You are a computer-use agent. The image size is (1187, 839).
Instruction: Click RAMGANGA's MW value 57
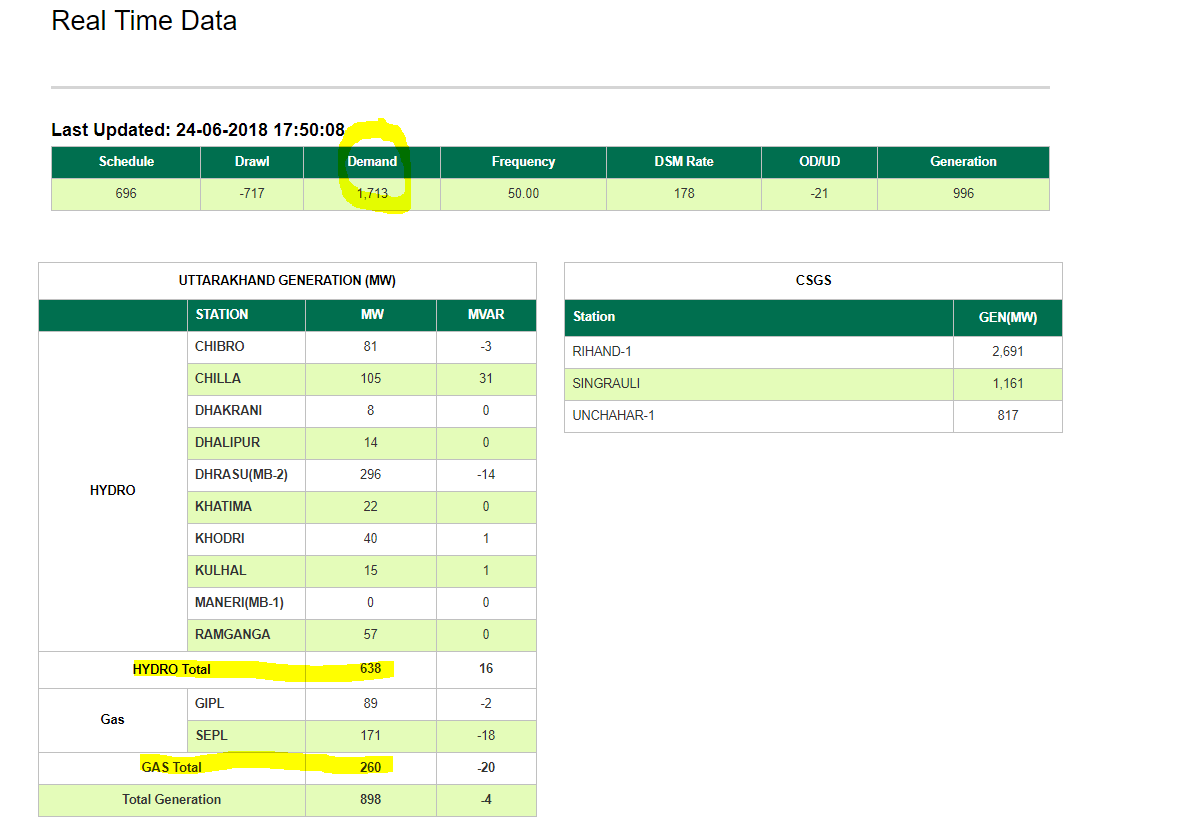tap(370, 635)
